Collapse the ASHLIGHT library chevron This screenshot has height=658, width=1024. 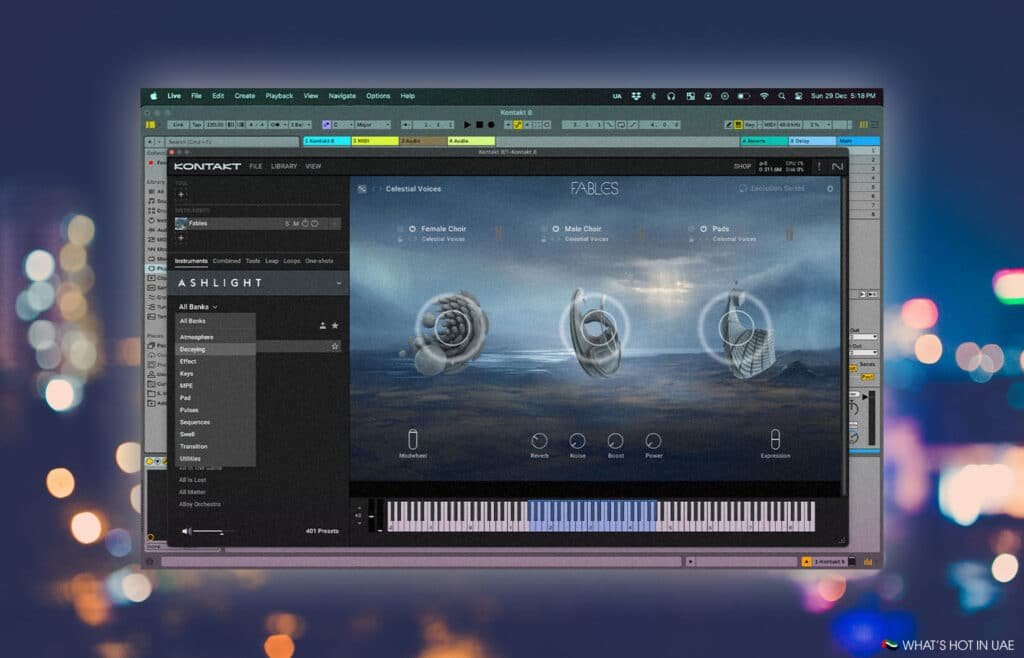point(339,283)
